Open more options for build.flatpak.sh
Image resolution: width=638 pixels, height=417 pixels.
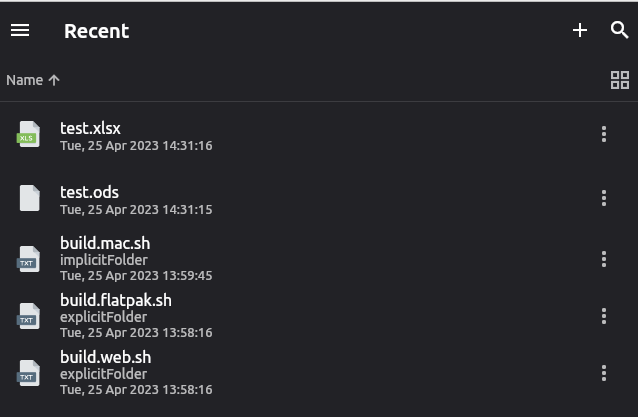604,316
